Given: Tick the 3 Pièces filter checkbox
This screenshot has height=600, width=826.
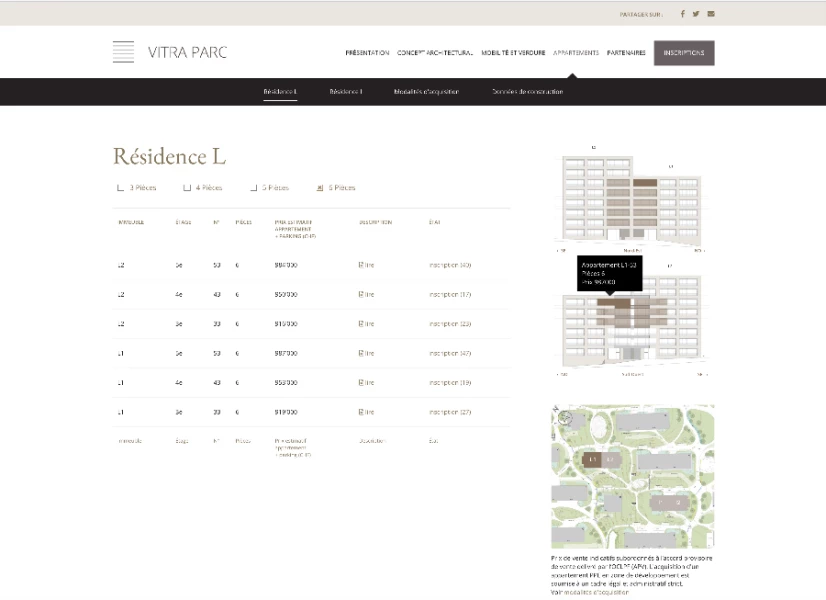Looking at the screenshot, I should [121, 188].
